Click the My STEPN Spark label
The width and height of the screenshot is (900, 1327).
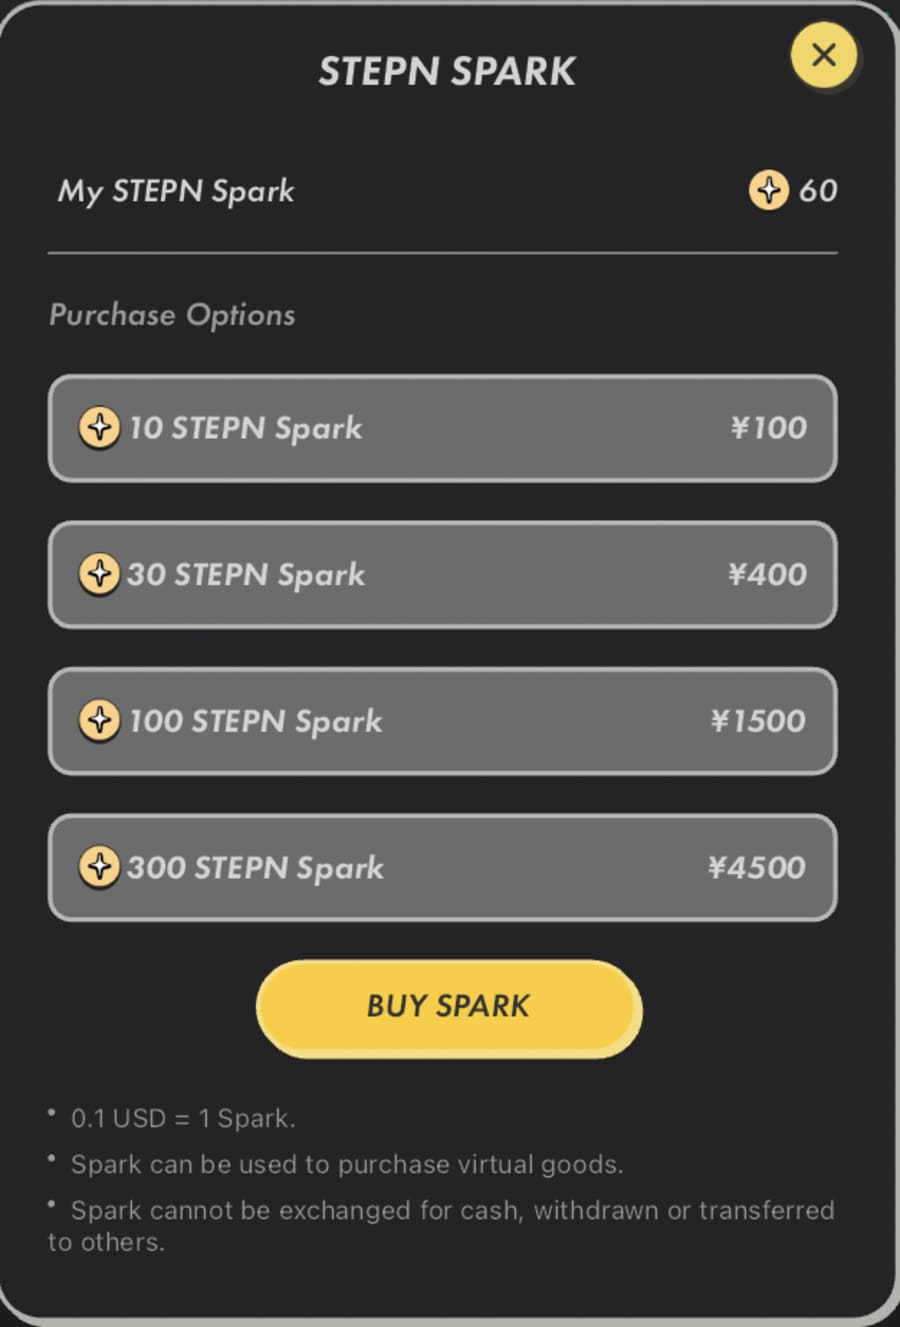[x=176, y=191]
